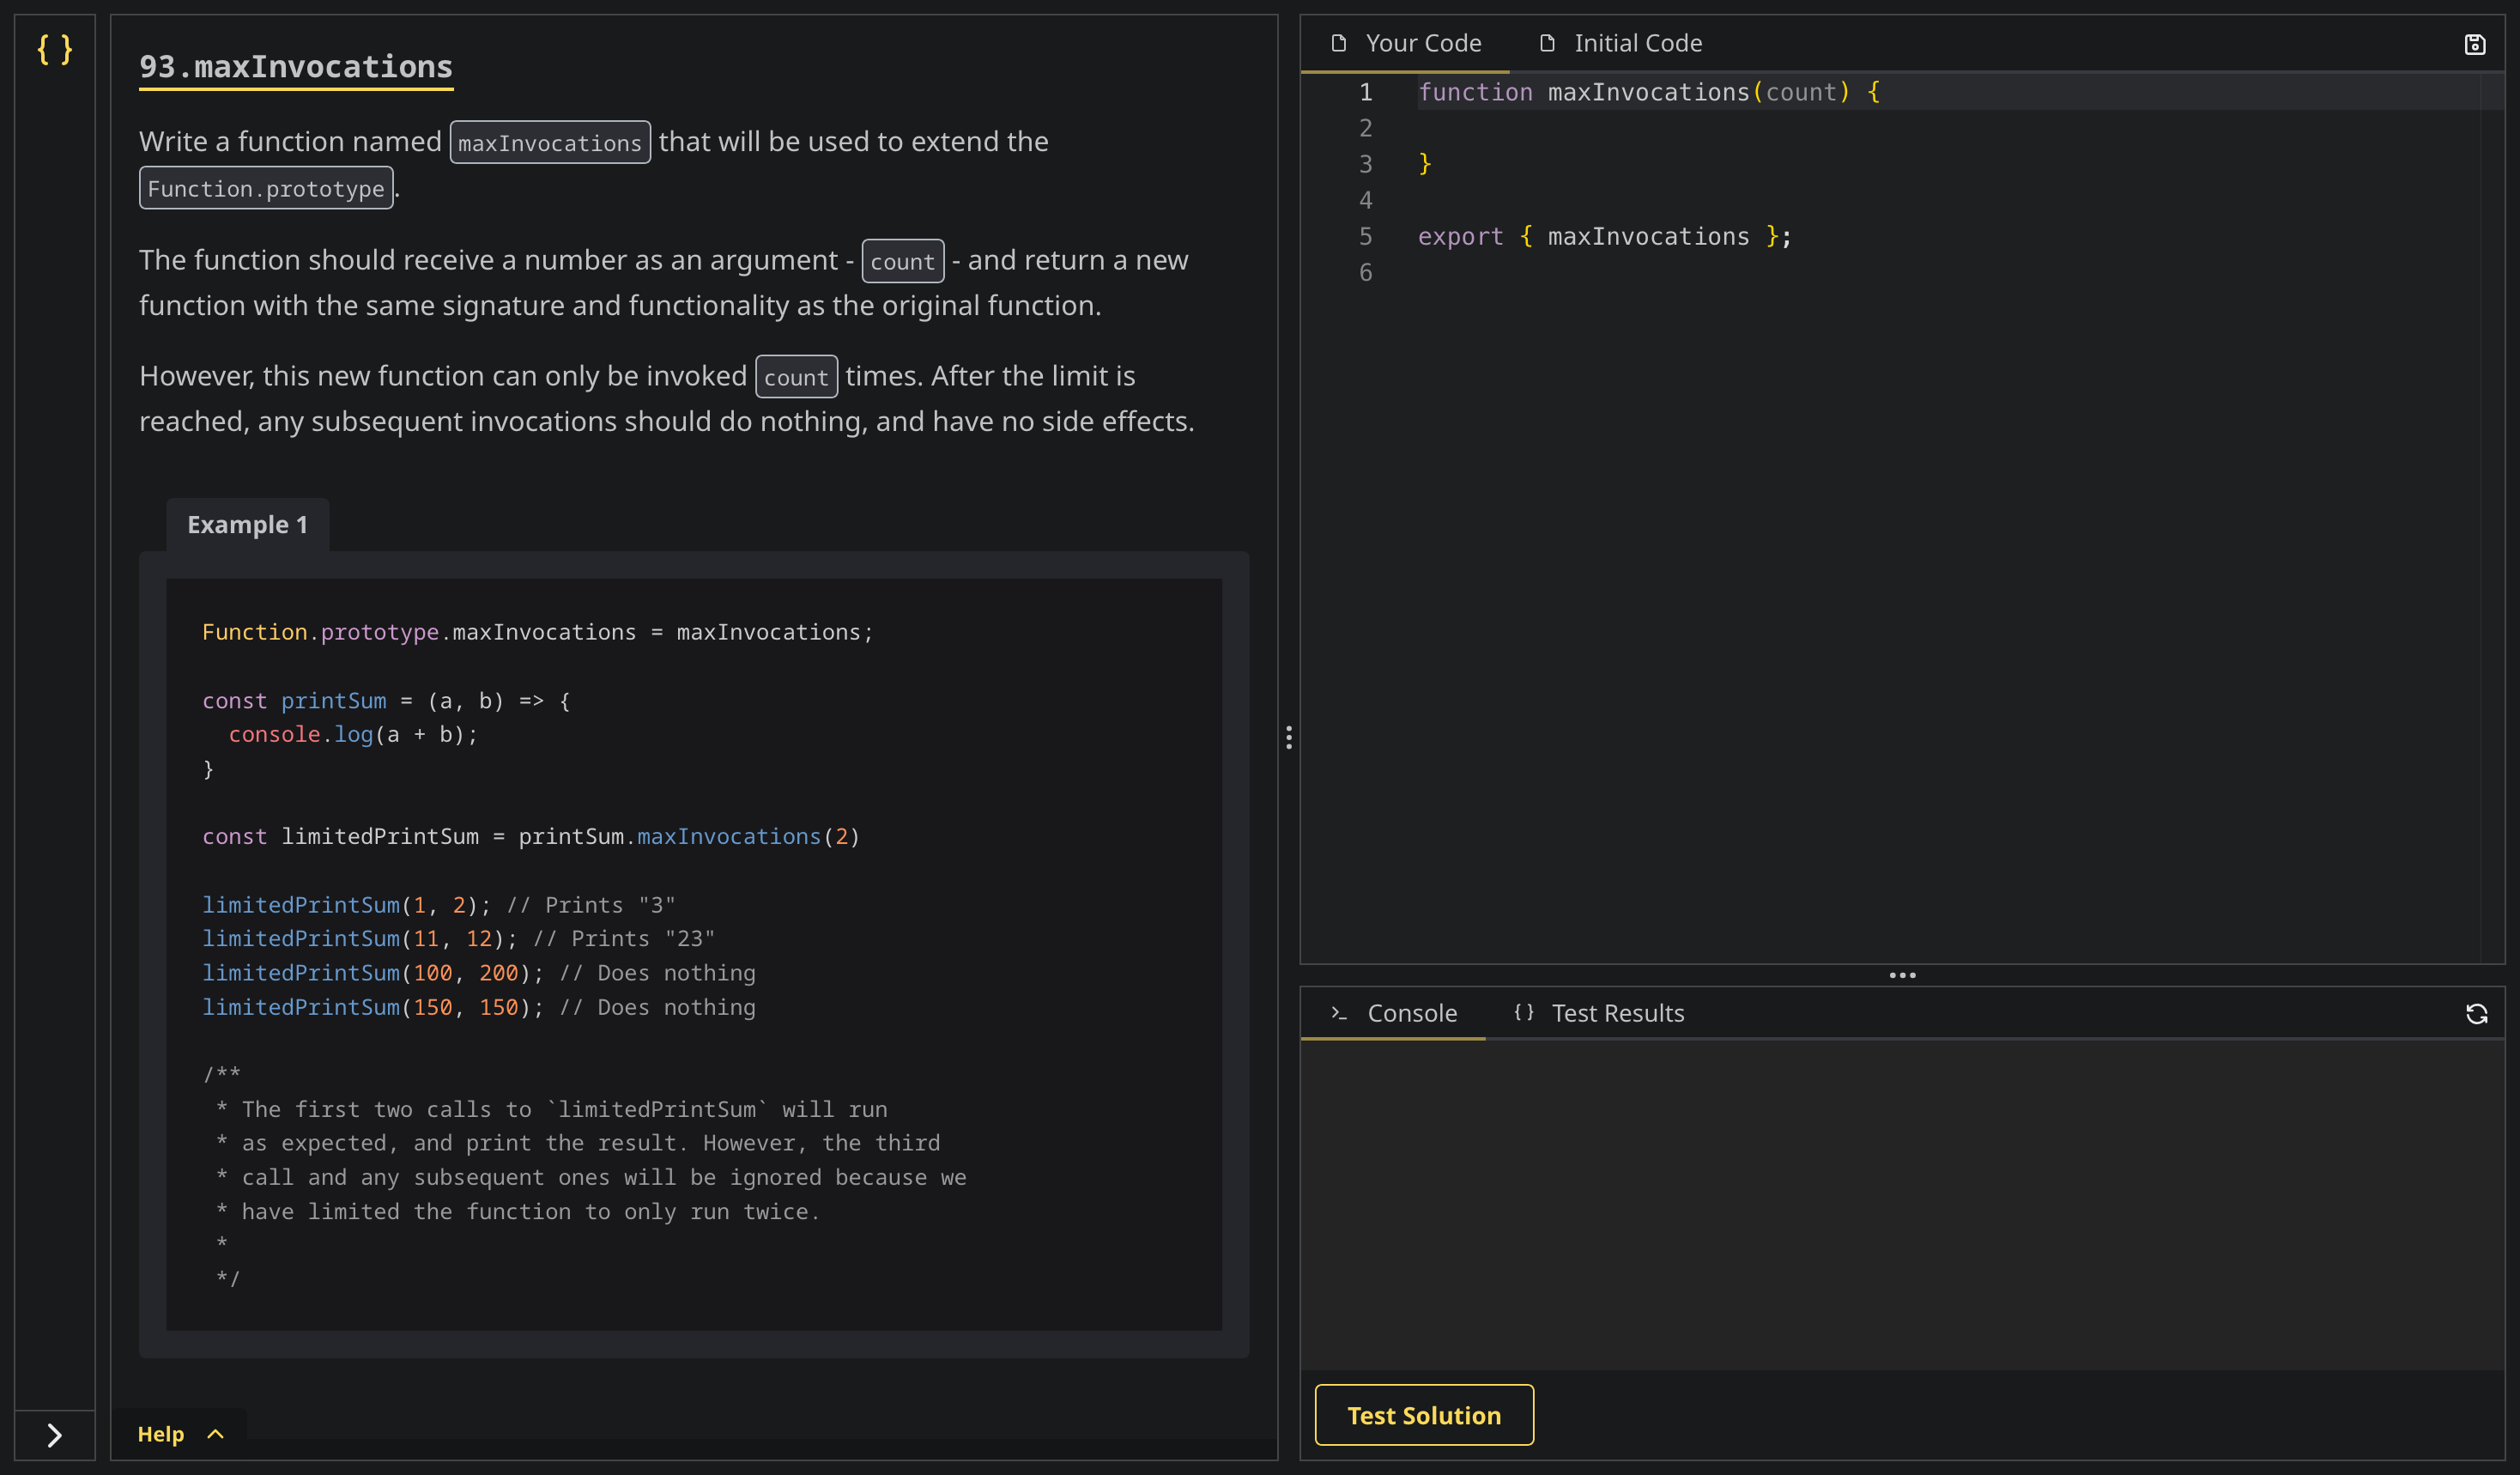
Task: Click the count chip after 'argument -'
Action: point(902,261)
